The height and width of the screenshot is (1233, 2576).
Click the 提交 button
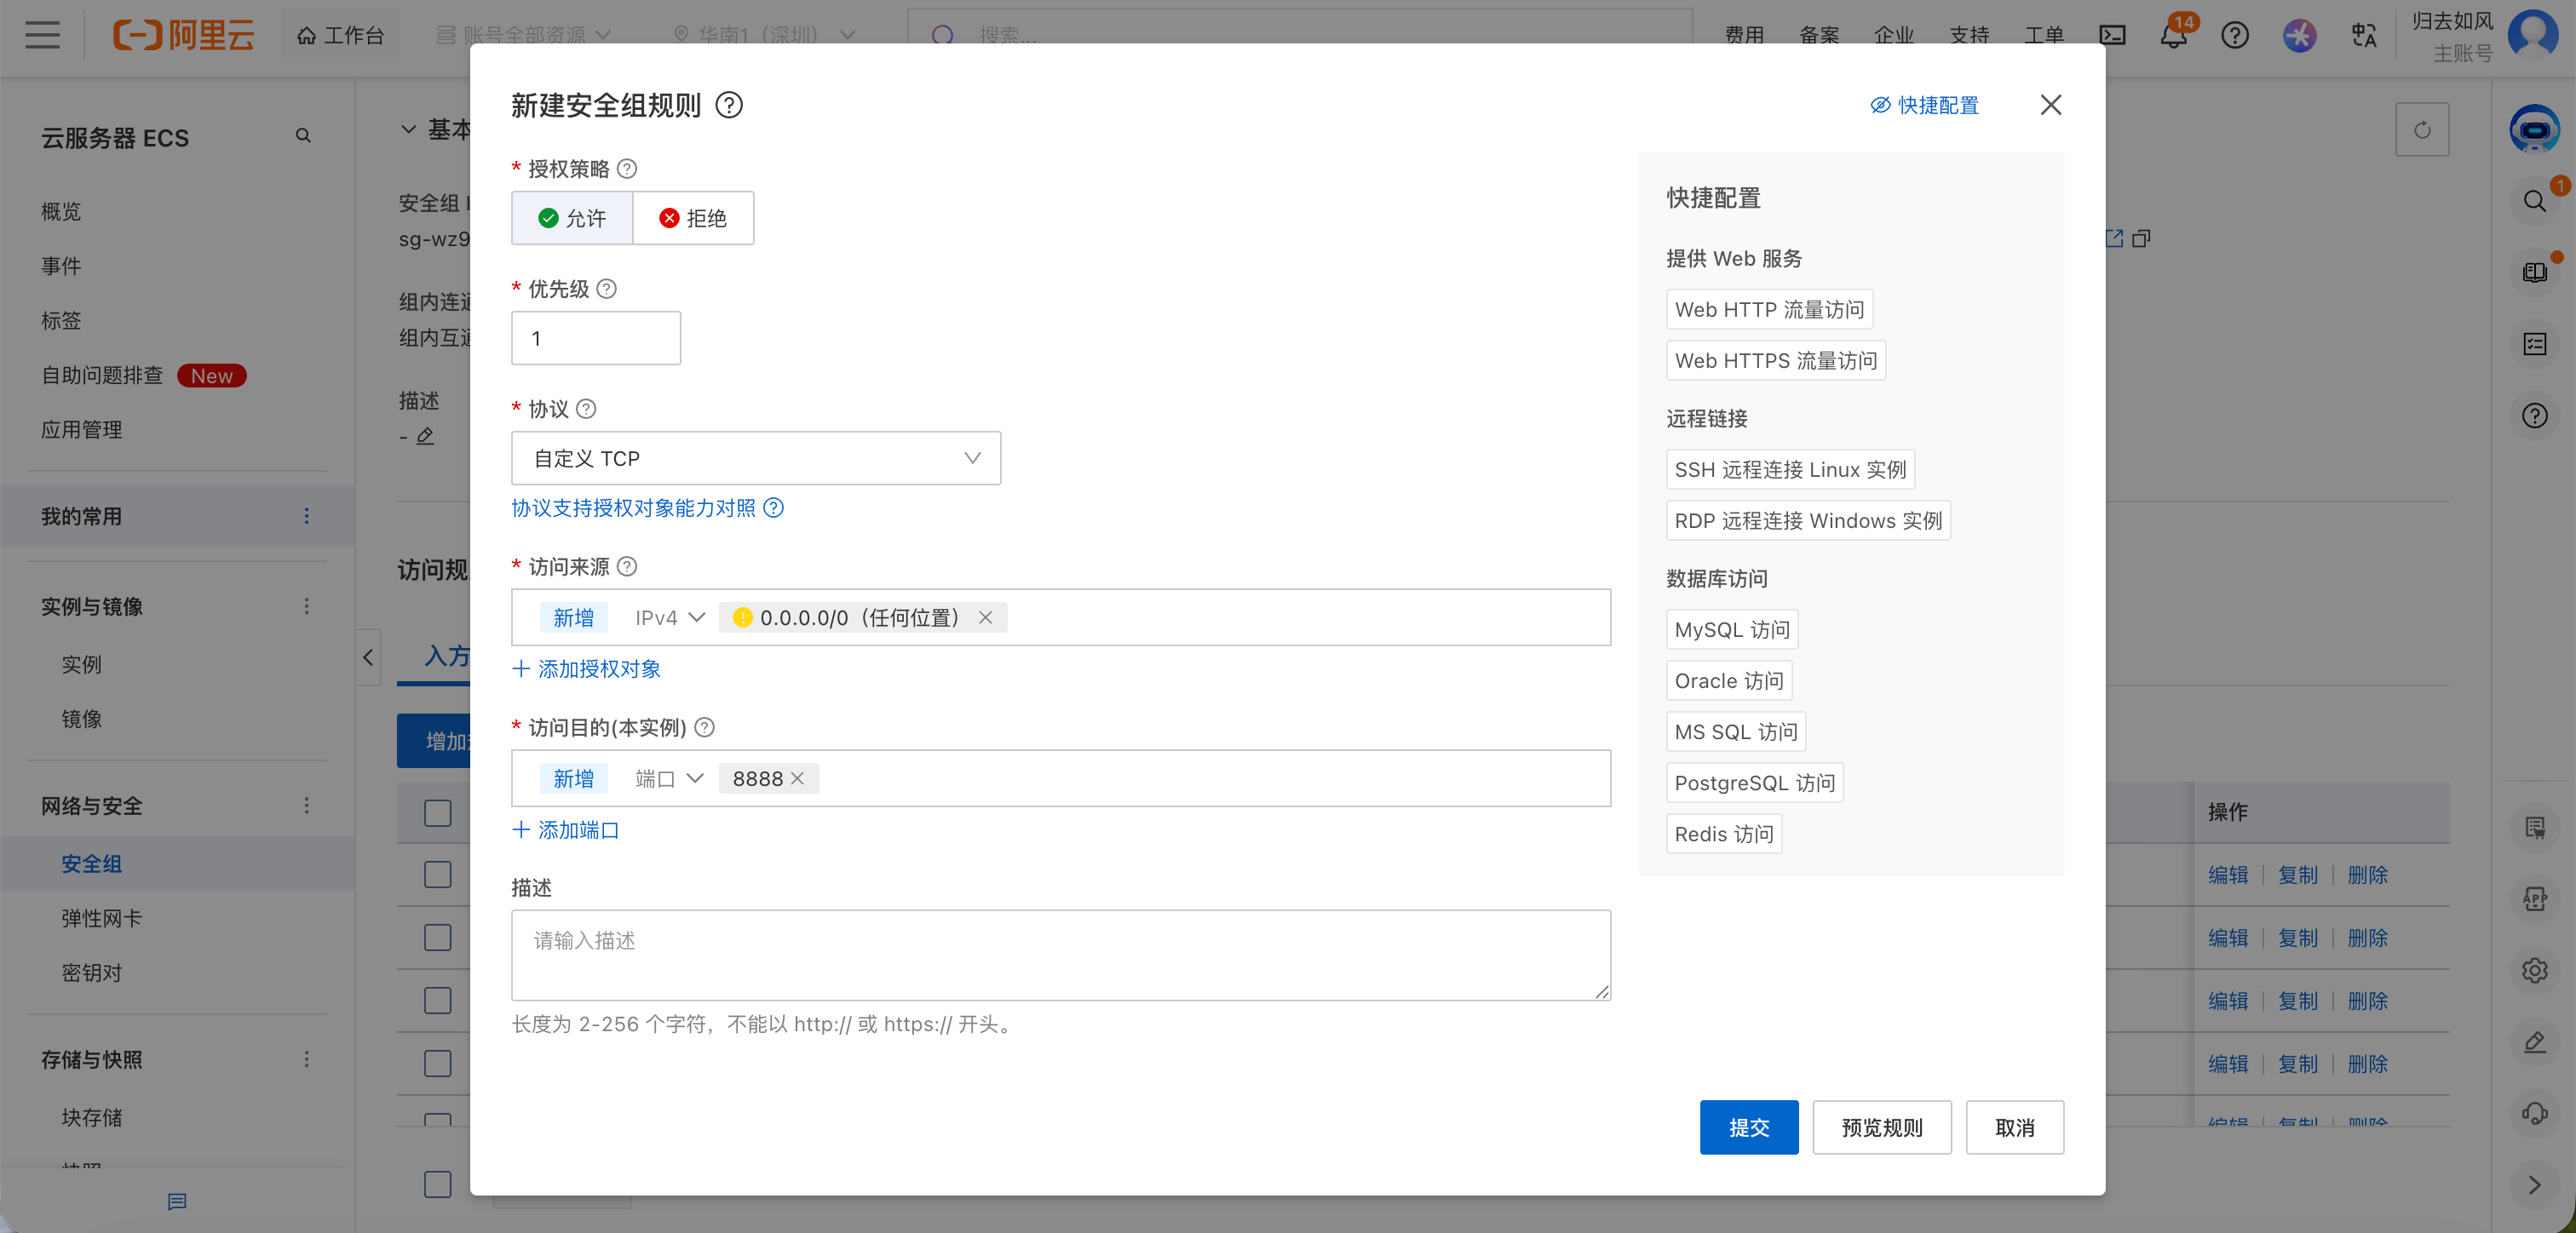(x=1748, y=1127)
